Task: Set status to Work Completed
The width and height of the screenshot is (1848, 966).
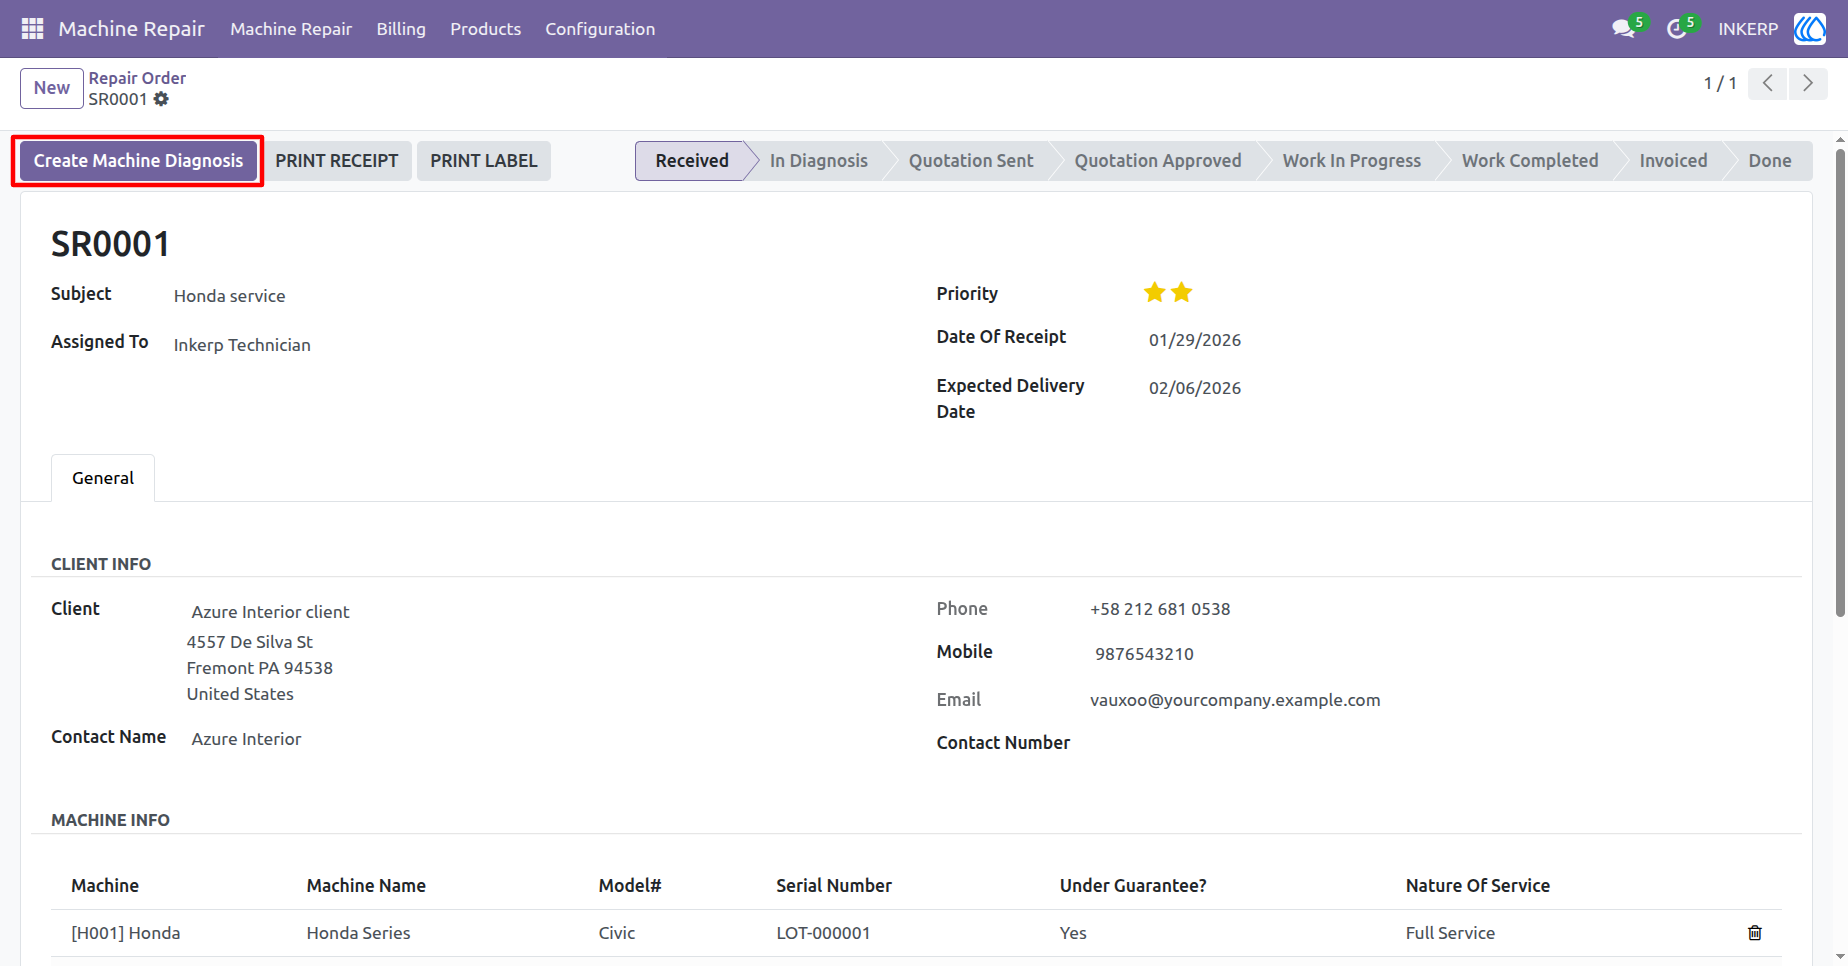Action: [x=1530, y=161]
